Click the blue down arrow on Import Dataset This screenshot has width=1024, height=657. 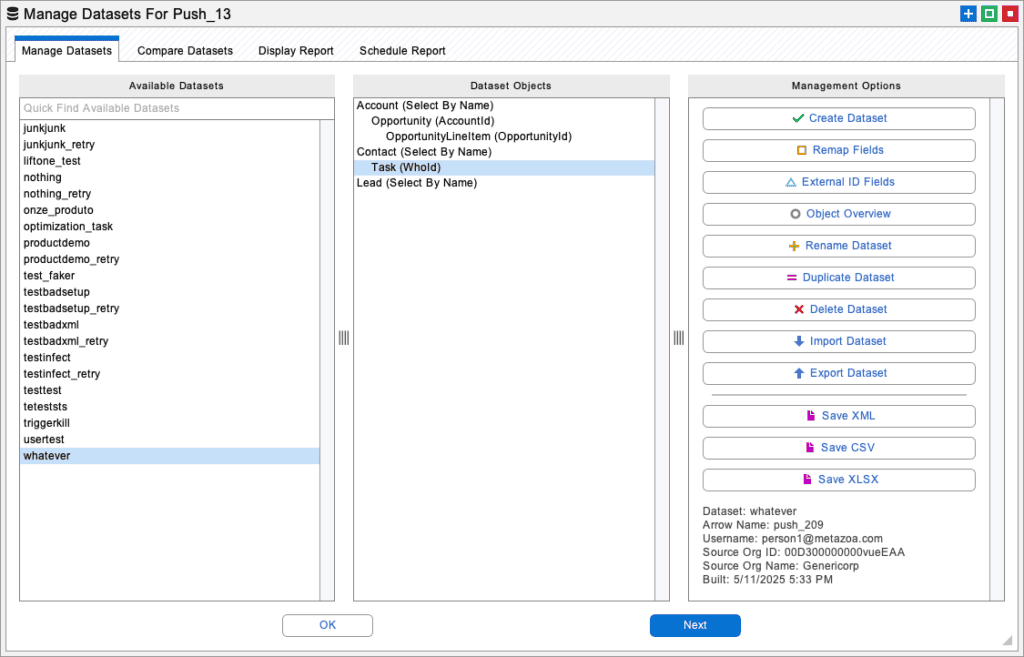[x=799, y=341]
